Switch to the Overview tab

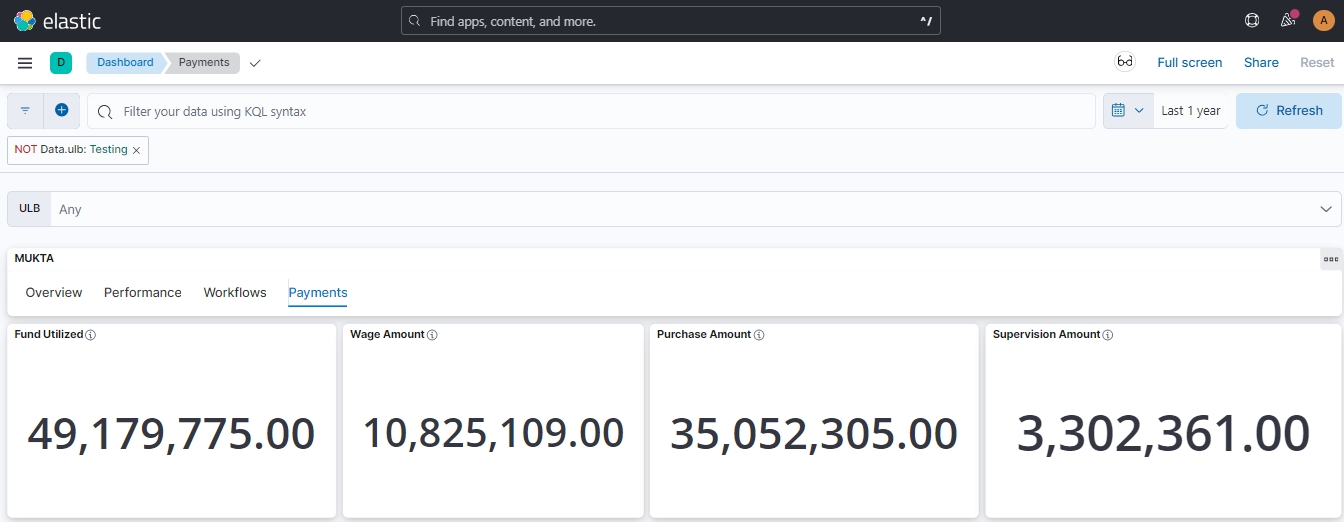pos(54,293)
